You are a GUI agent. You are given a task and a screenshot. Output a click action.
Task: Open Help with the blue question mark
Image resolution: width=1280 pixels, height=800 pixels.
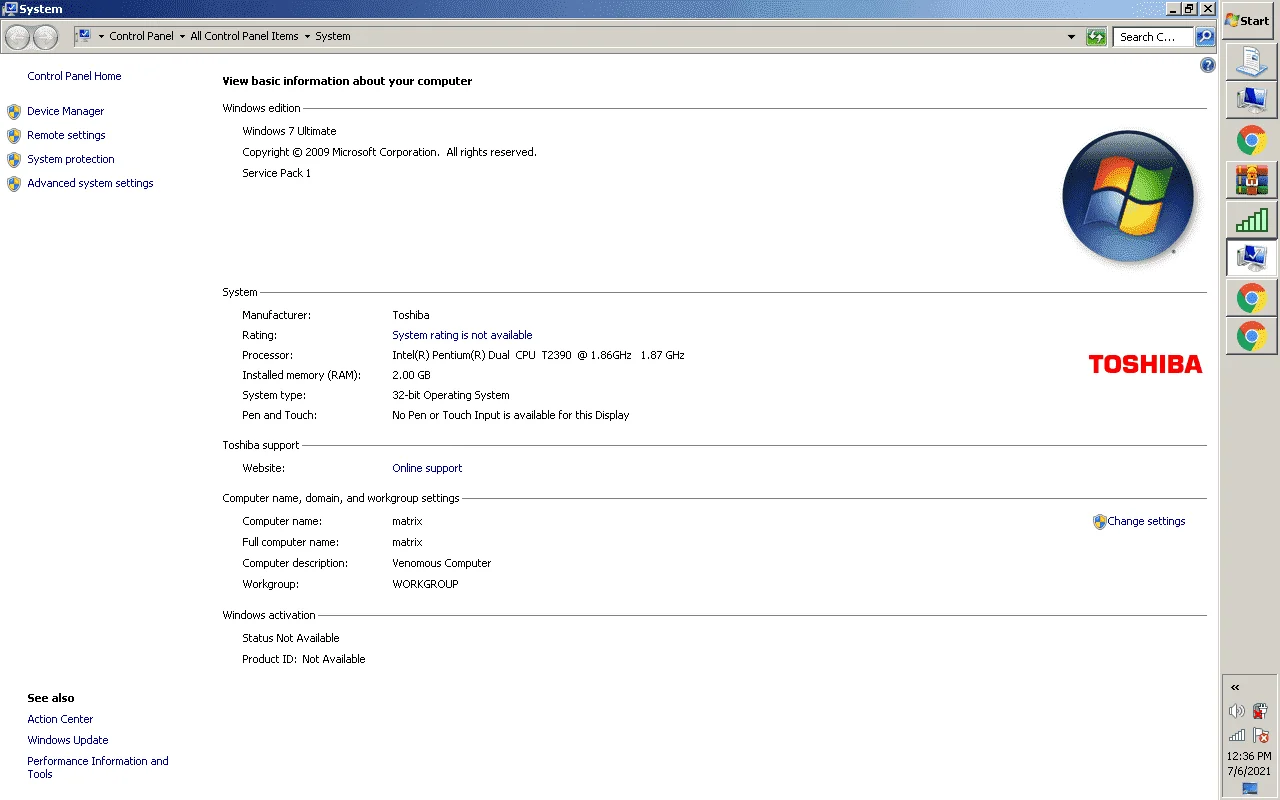point(1207,65)
